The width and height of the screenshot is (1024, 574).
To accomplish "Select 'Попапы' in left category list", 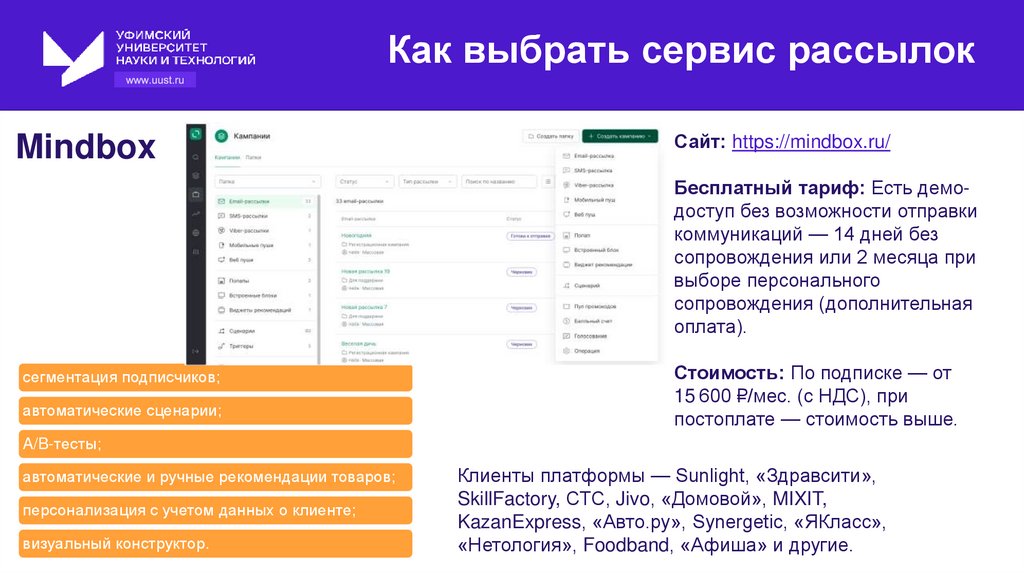I will point(265,281).
